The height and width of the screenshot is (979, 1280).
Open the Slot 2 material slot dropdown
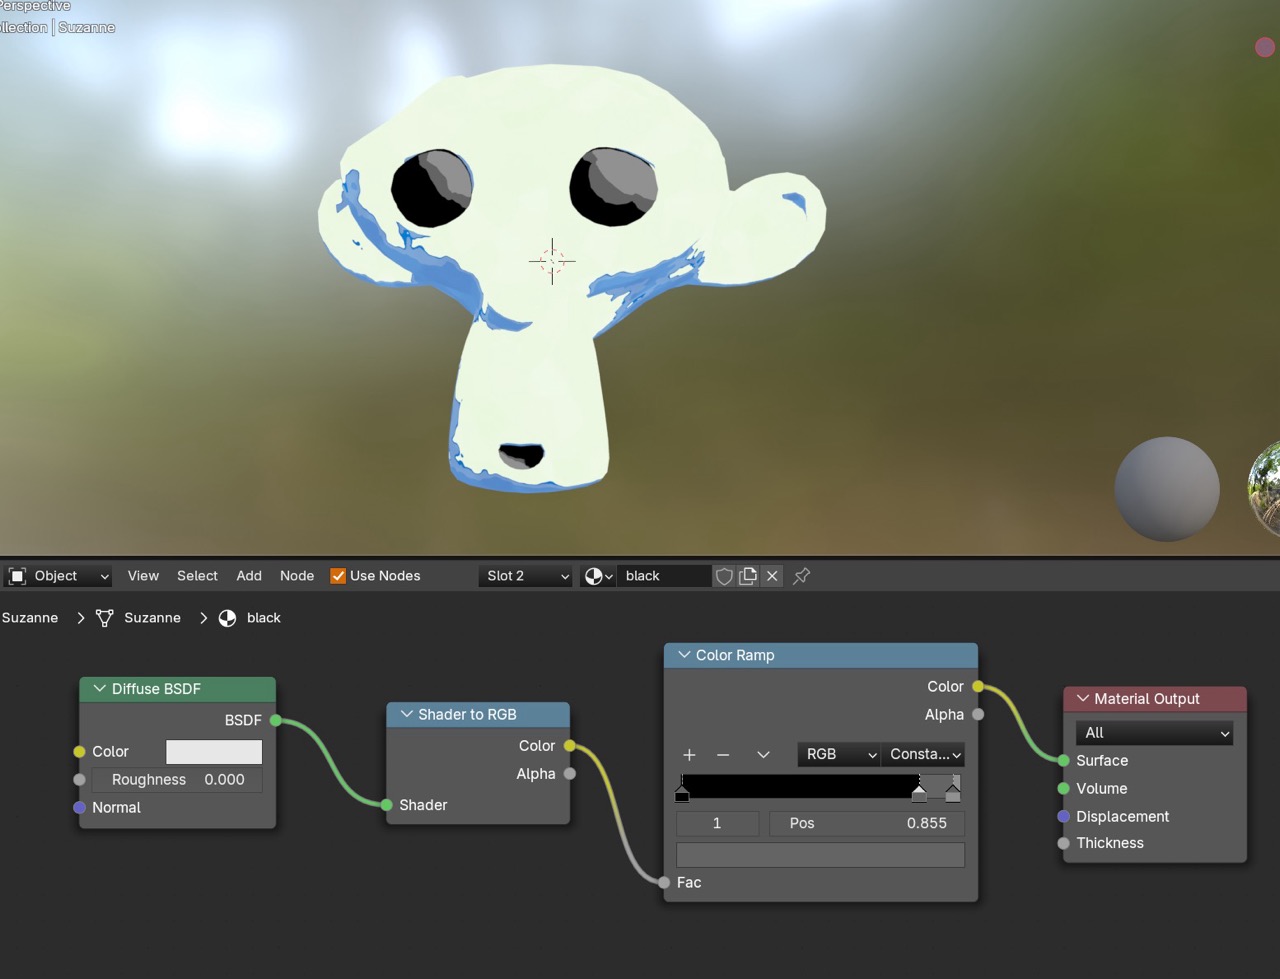tap(527, 576)
